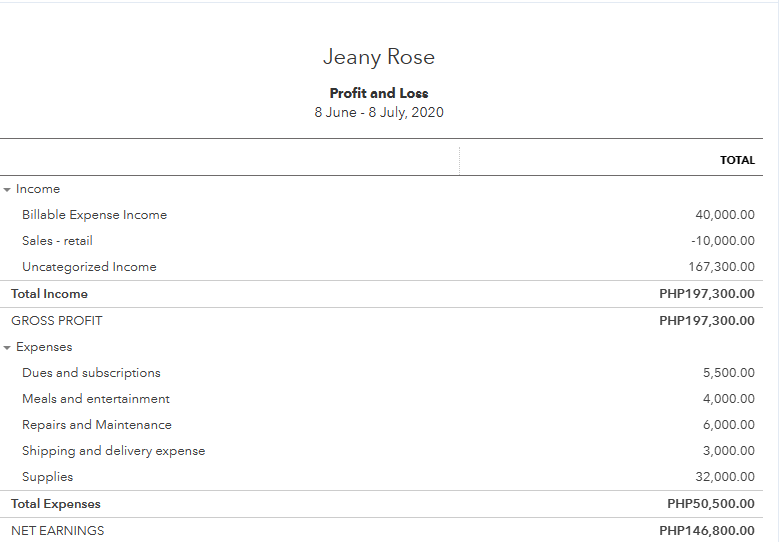This screenshot has height=542, width=781.
Task: Open the Billable Expense Income account
Action: [x=94, y=215]
